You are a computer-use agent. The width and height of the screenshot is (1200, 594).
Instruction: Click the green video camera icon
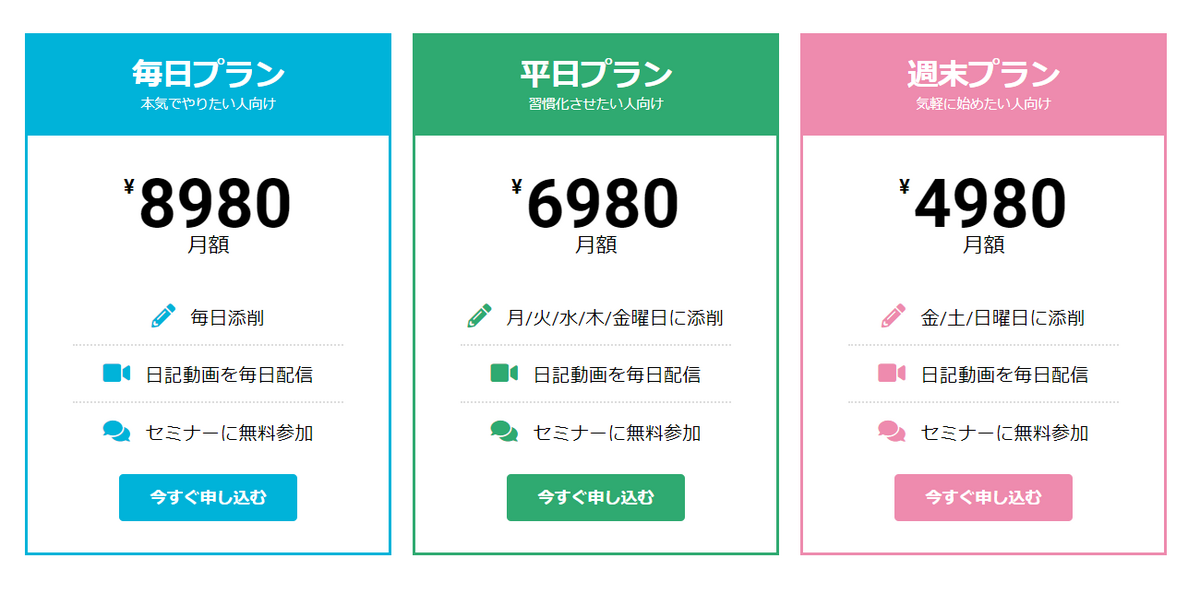(504, 373)
